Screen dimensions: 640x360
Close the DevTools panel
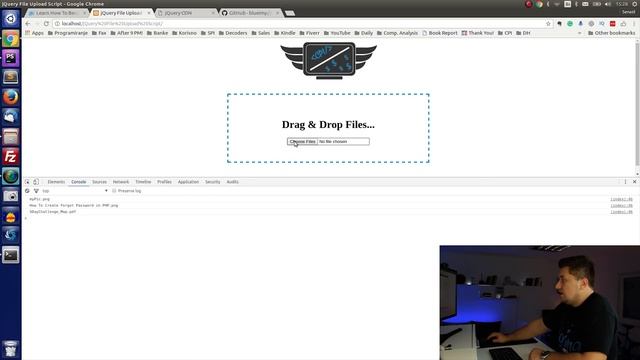click(635, 182)
